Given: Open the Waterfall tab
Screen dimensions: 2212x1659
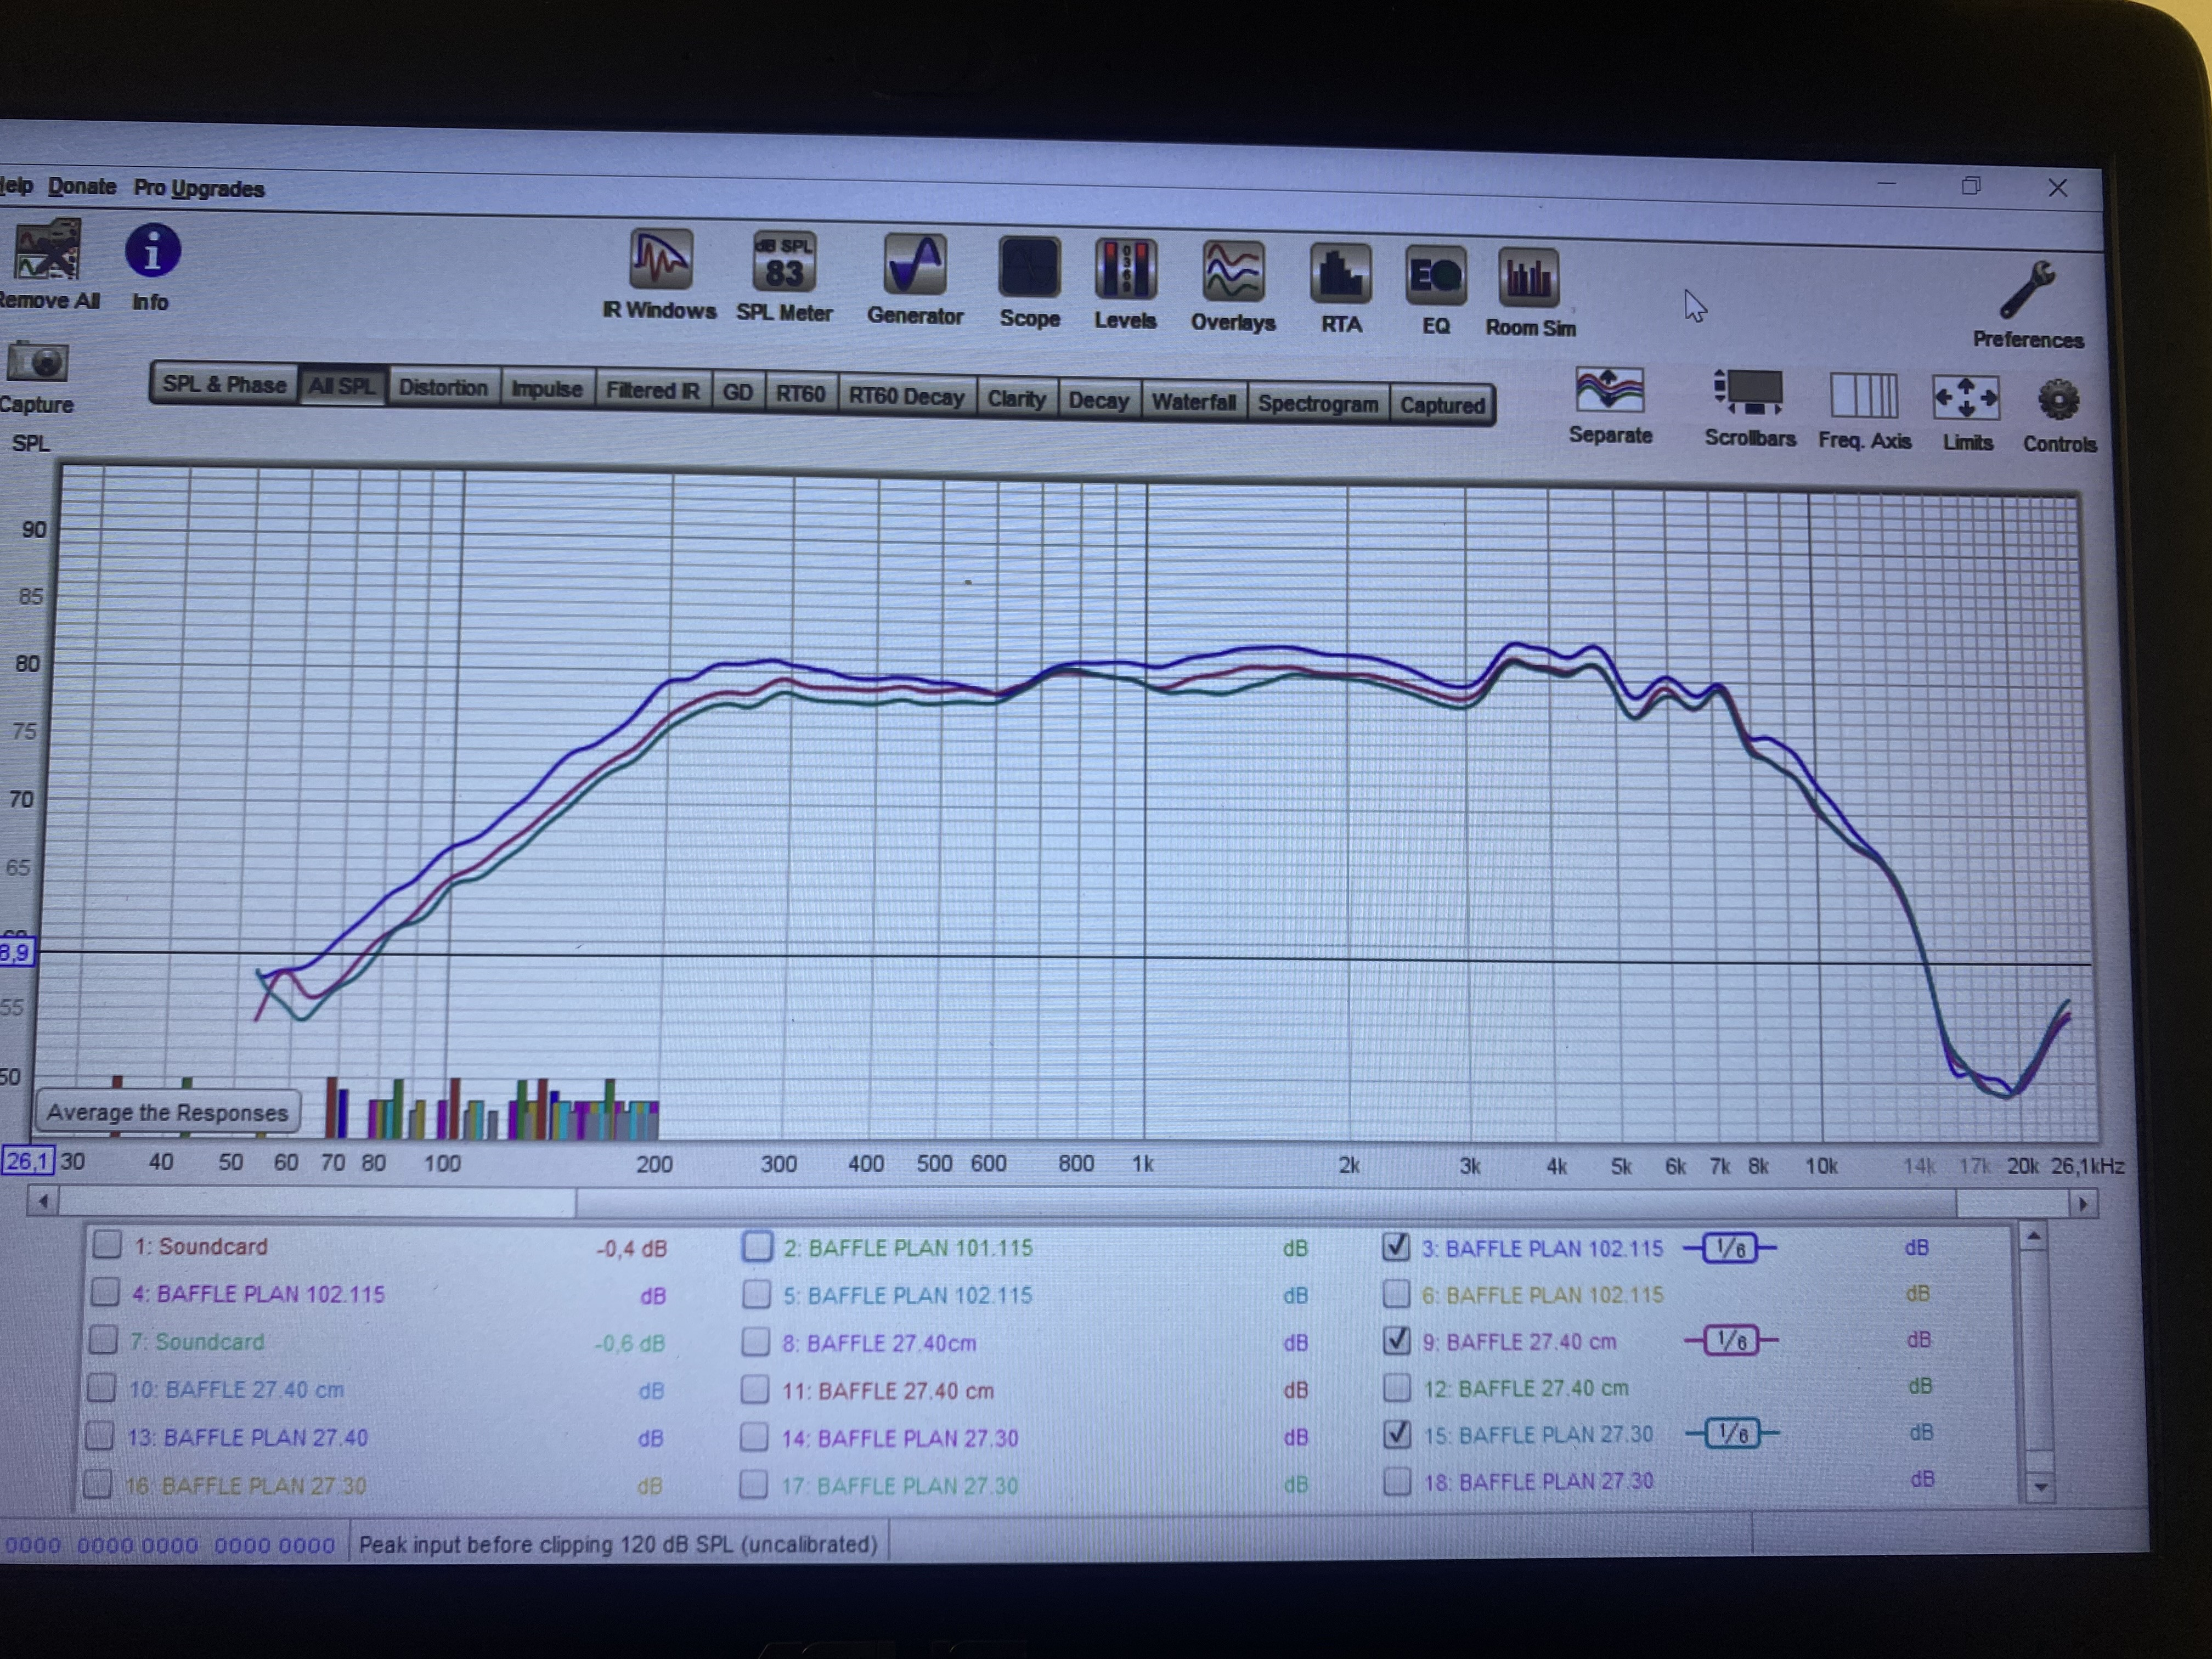Looking at the screenshot, I should [x=1194, y=402].
